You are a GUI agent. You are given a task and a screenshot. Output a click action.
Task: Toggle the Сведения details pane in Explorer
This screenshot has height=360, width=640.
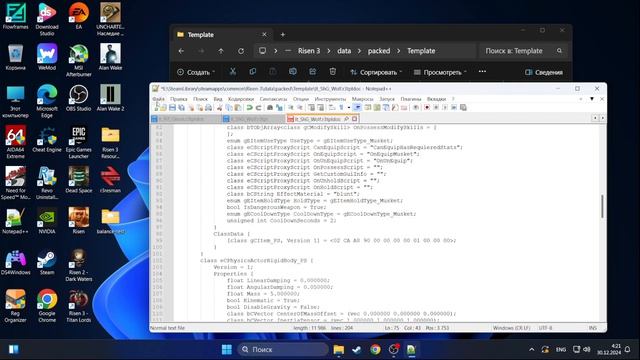coord(544,72)
